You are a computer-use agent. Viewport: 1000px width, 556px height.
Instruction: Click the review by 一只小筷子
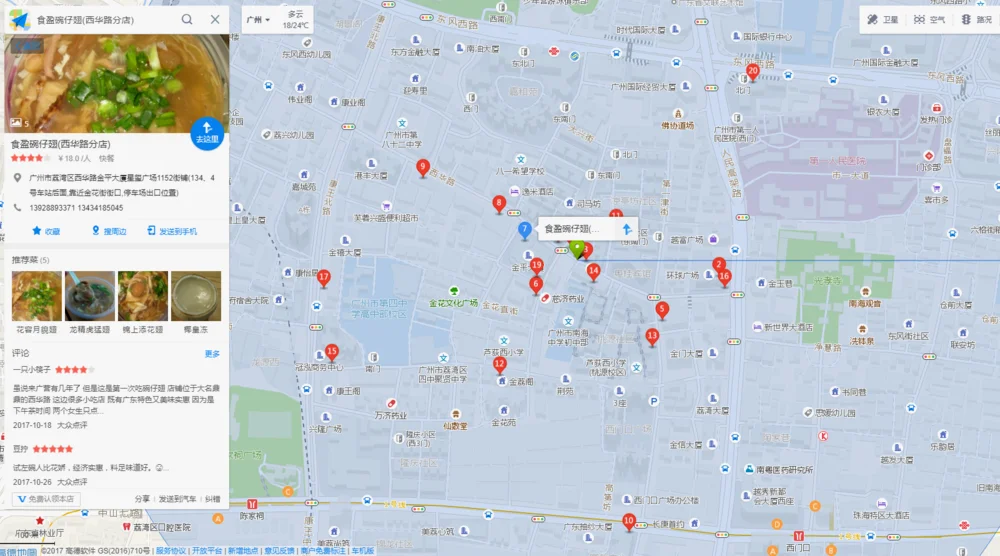coord(117,397)
